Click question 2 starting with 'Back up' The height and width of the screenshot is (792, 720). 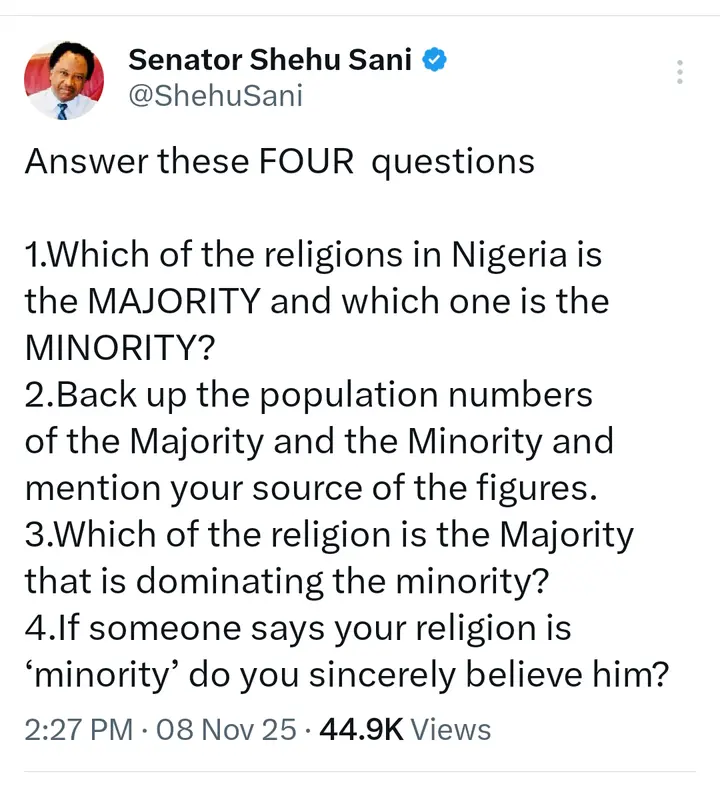click(x=308, y=395)
